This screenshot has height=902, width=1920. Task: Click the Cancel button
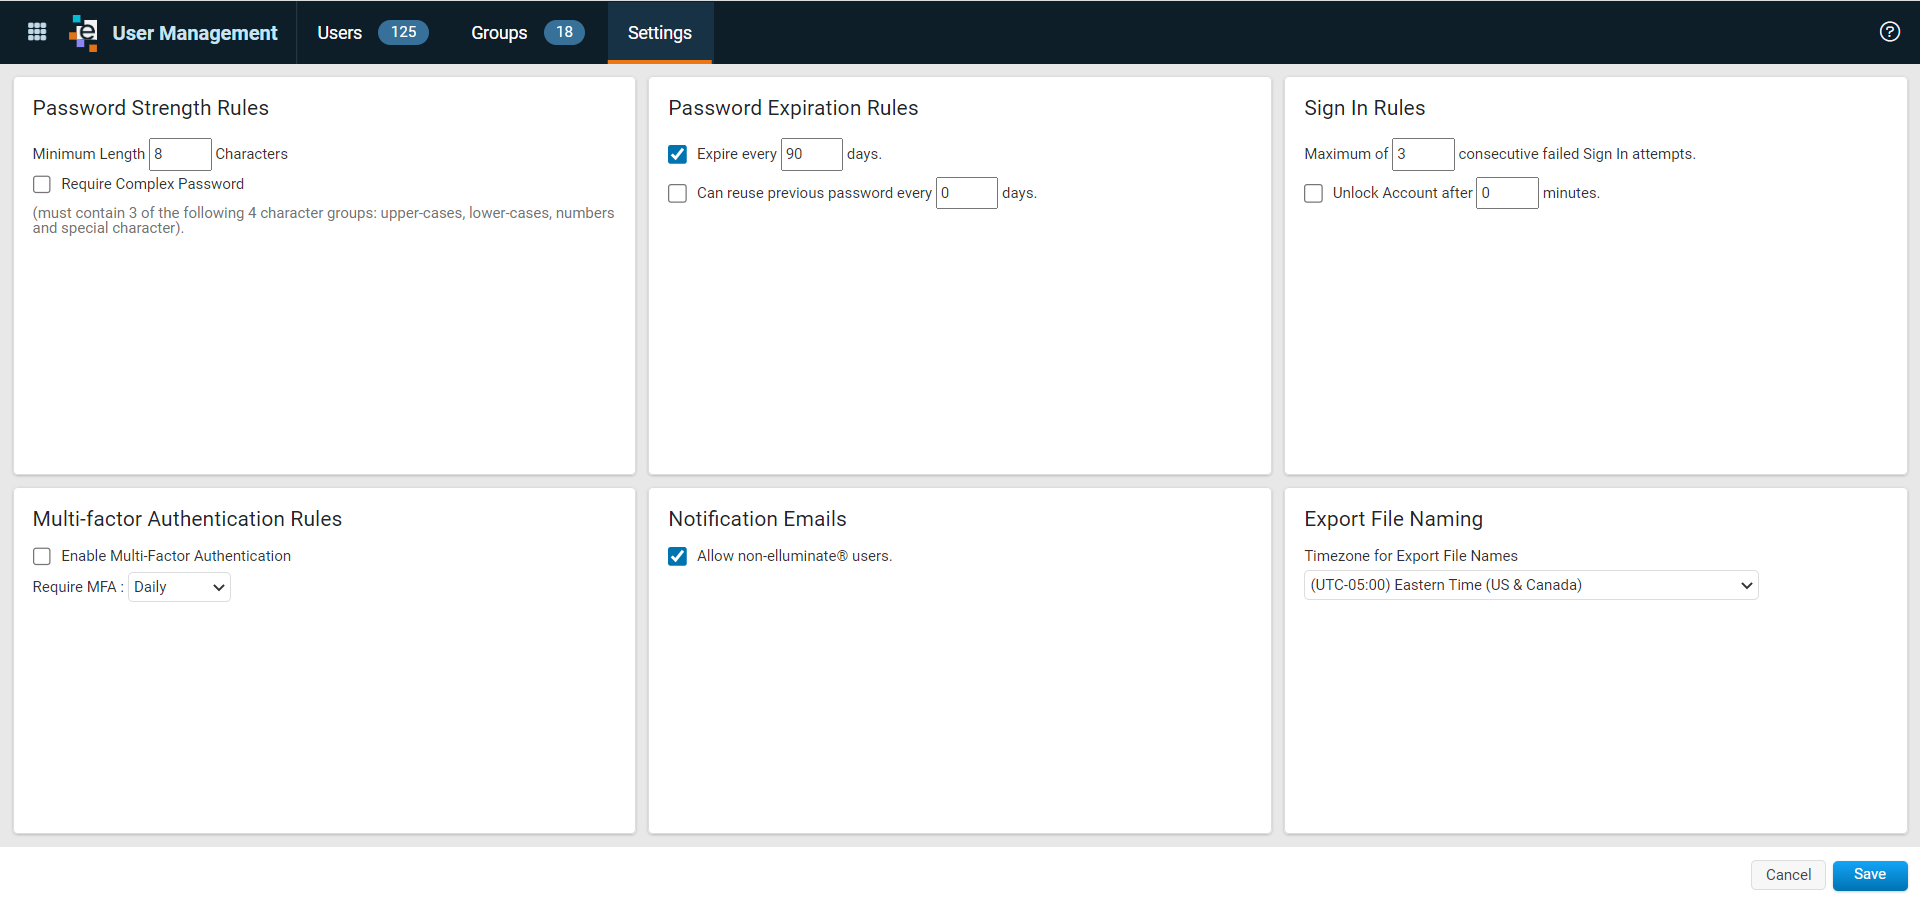1788,875
